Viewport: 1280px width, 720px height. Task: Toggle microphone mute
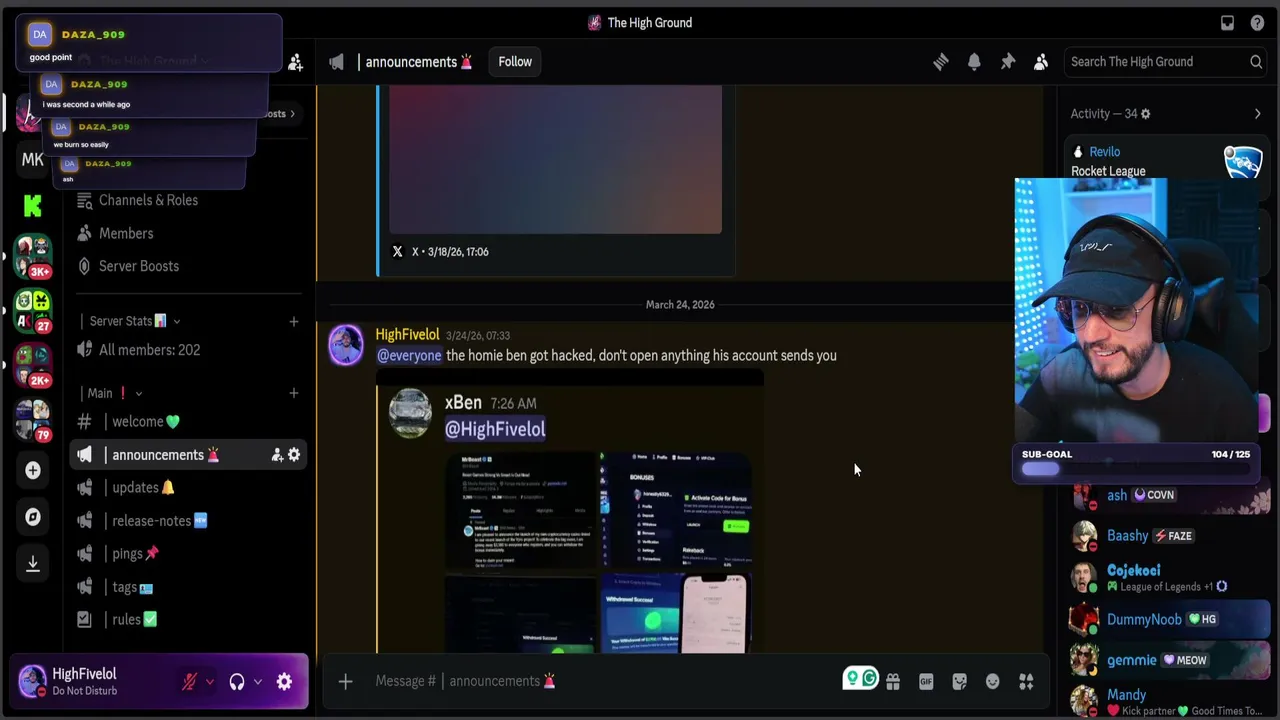pyautogui.click(x=188, y=682)
